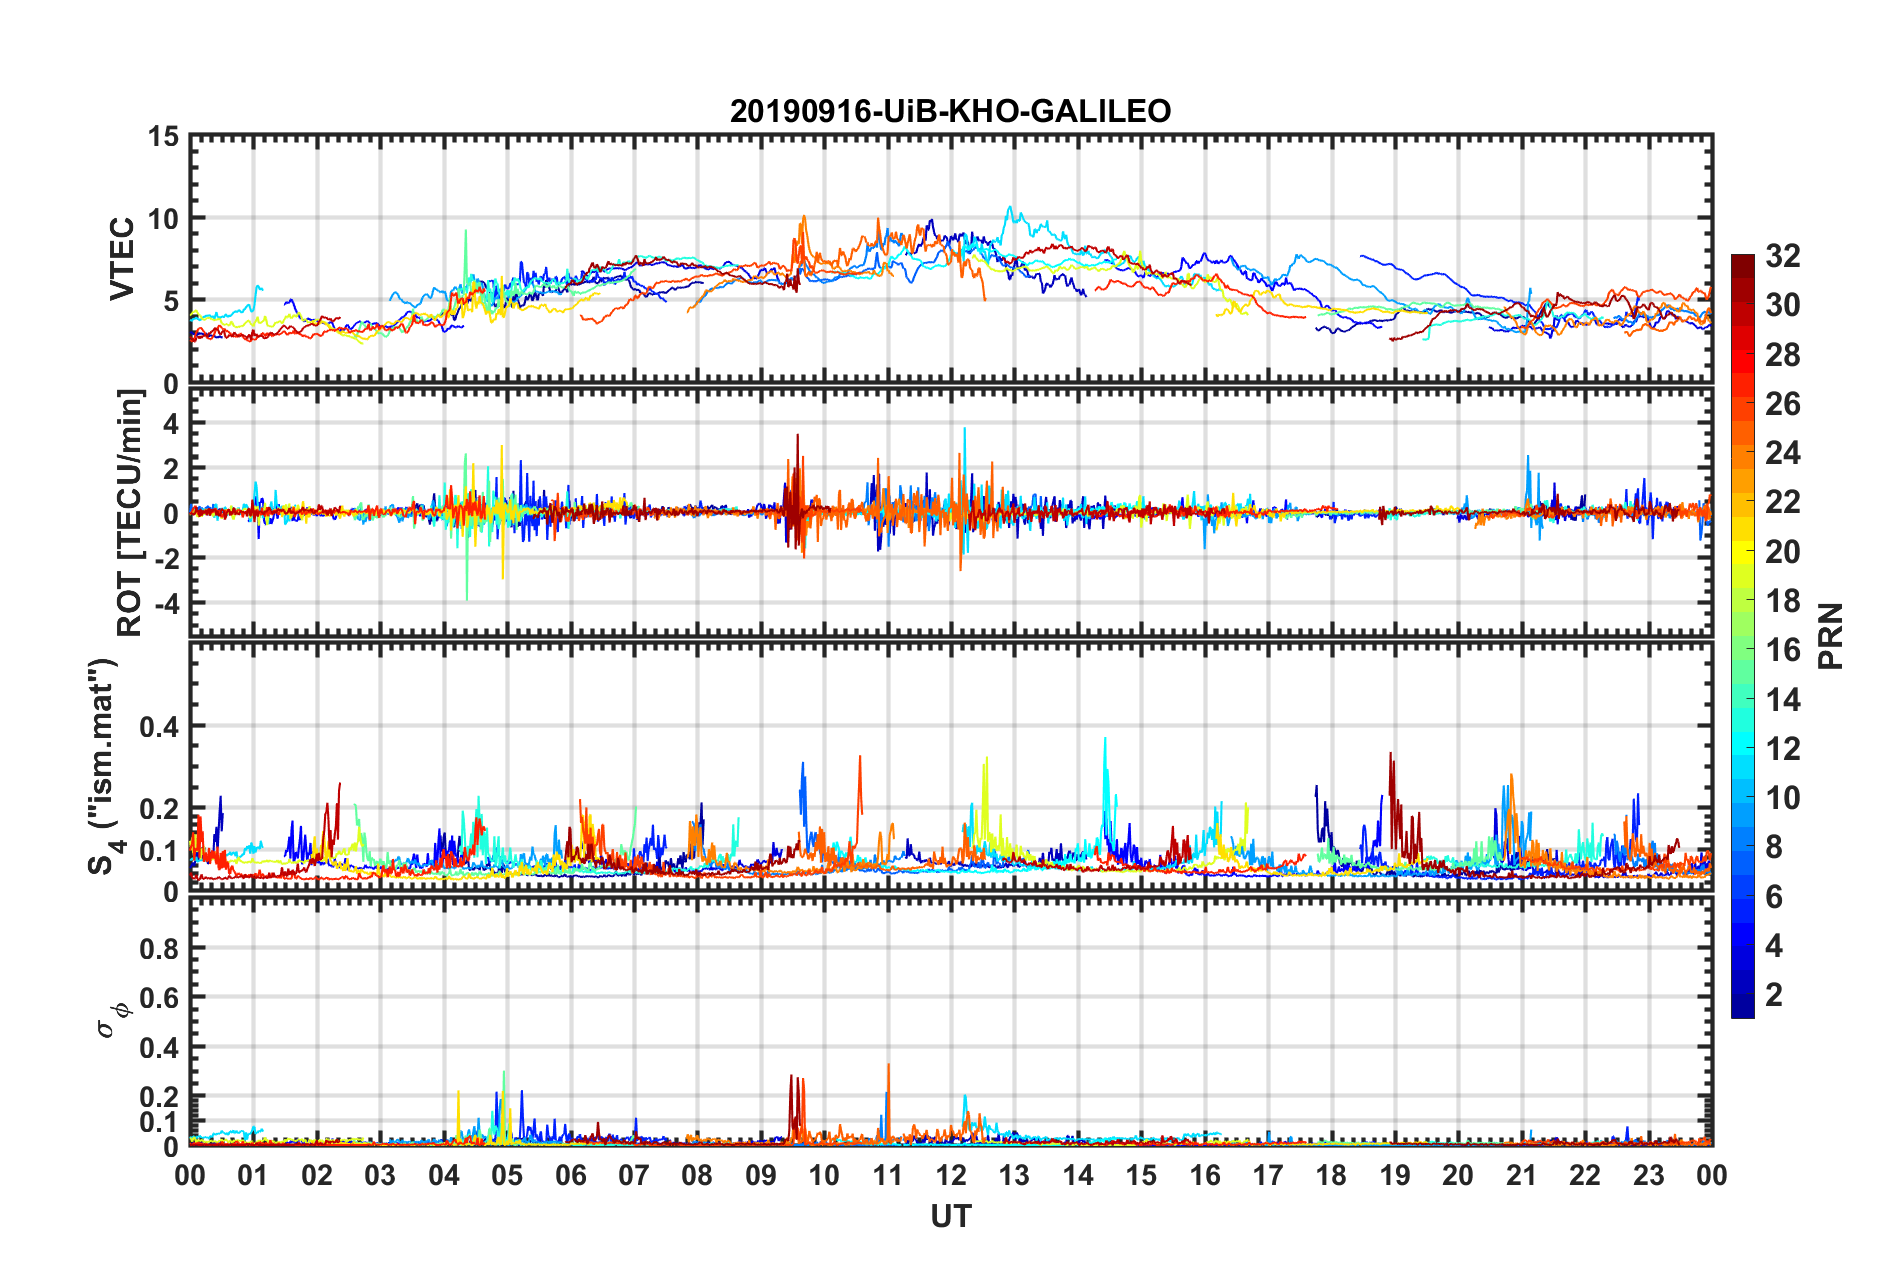1902x1272 pixels.
Task: Select PRN colorbar tick label 22
Action: coord(1783,502)
